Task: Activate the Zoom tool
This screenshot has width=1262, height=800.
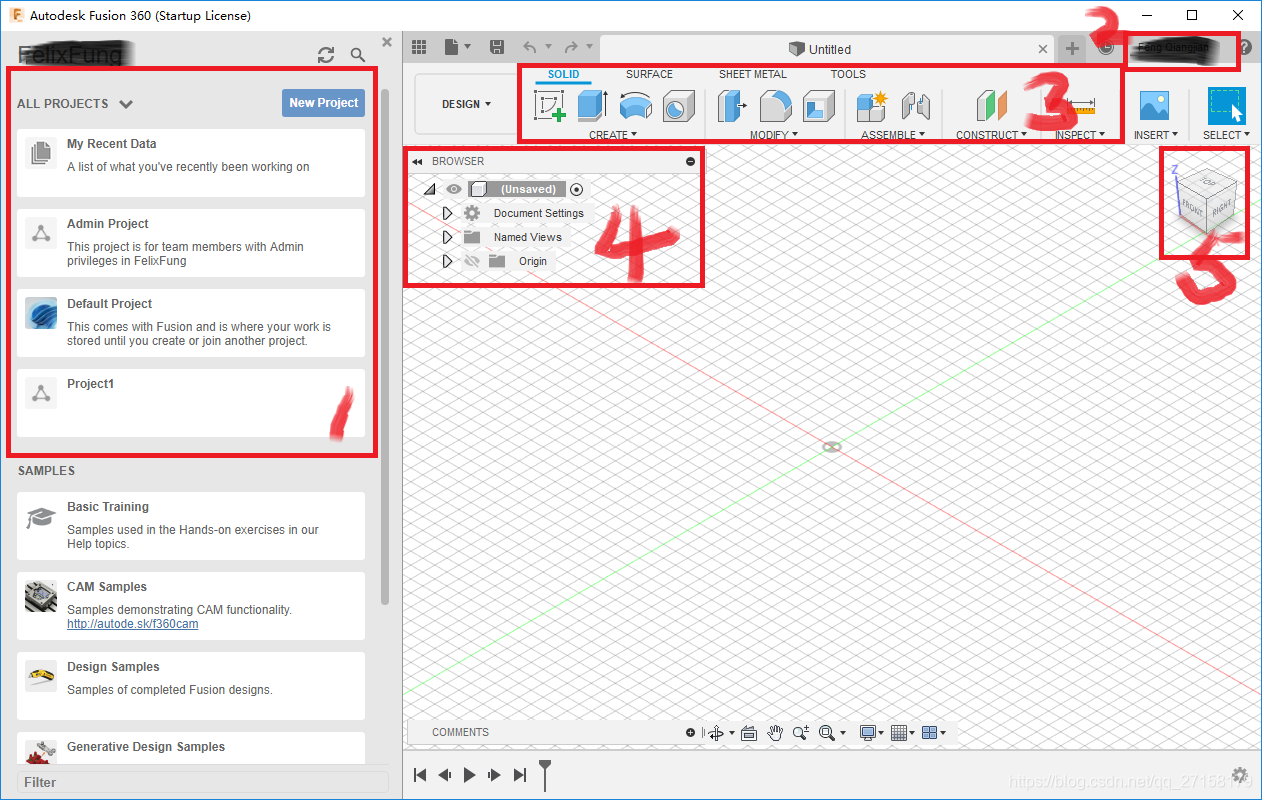Action: tap(801, 733)
